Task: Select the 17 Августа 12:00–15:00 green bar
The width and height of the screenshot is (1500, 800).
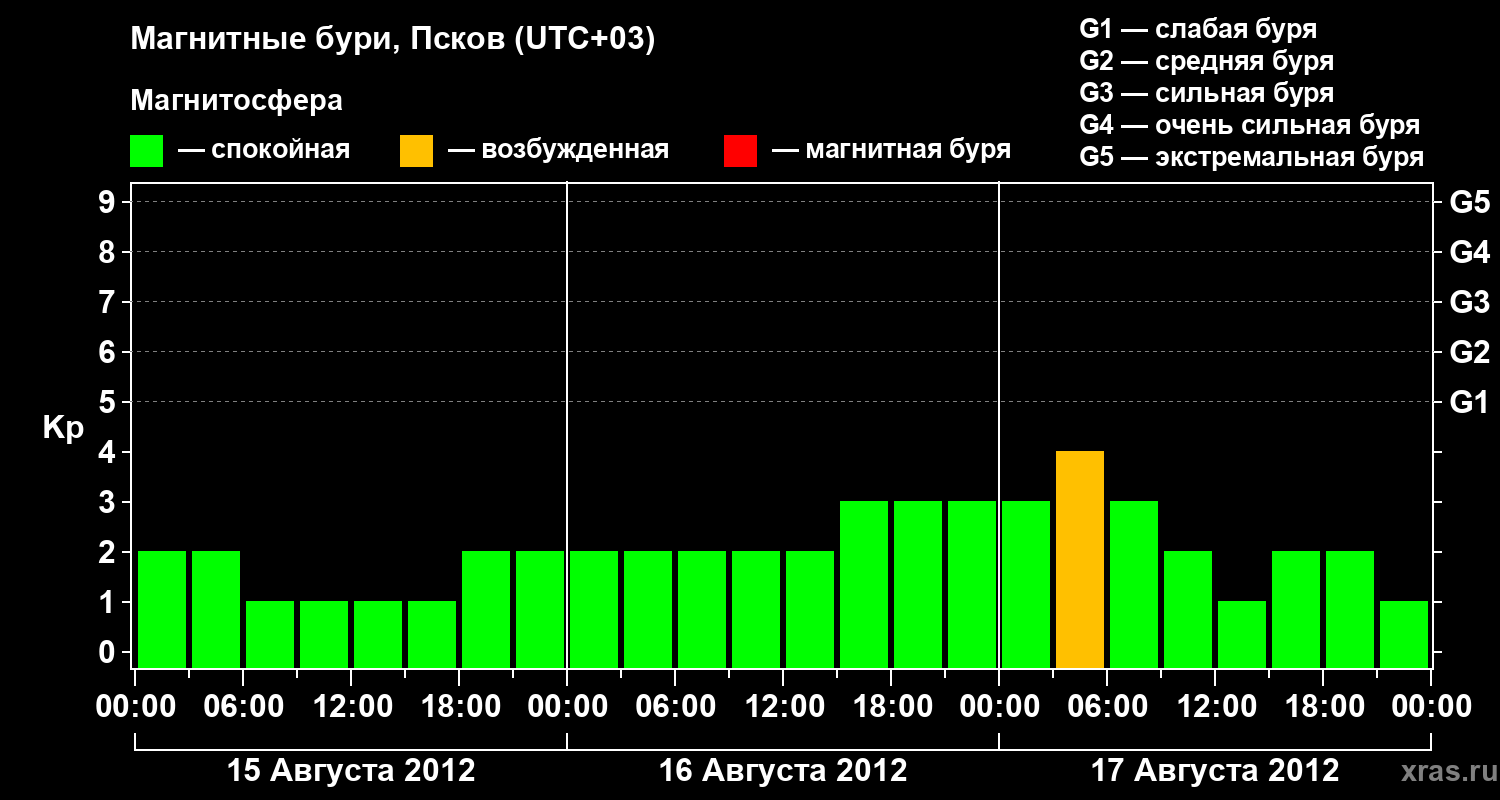Action: point(1242,634)
